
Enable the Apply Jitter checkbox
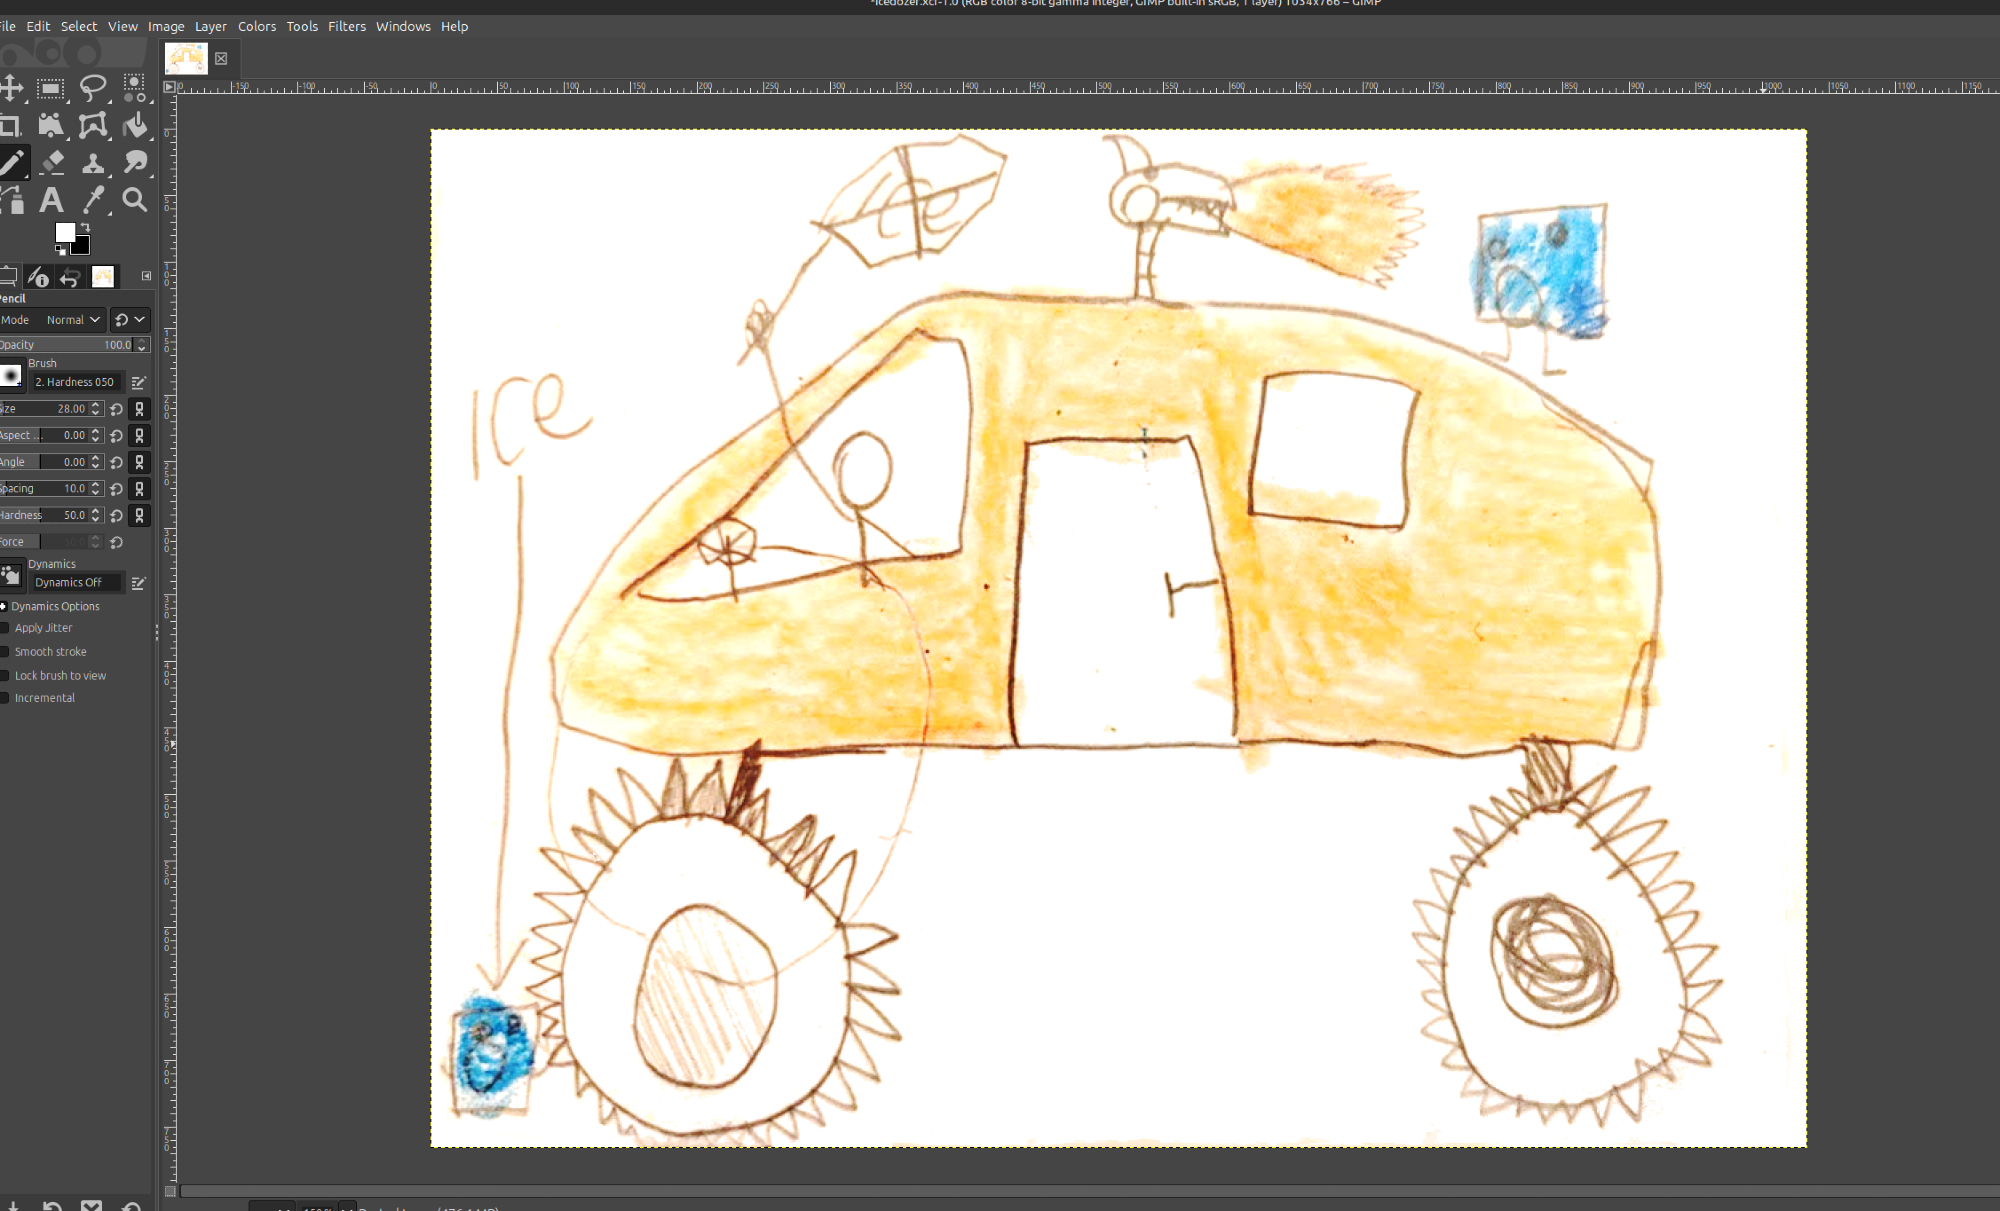tap(5, 628)
